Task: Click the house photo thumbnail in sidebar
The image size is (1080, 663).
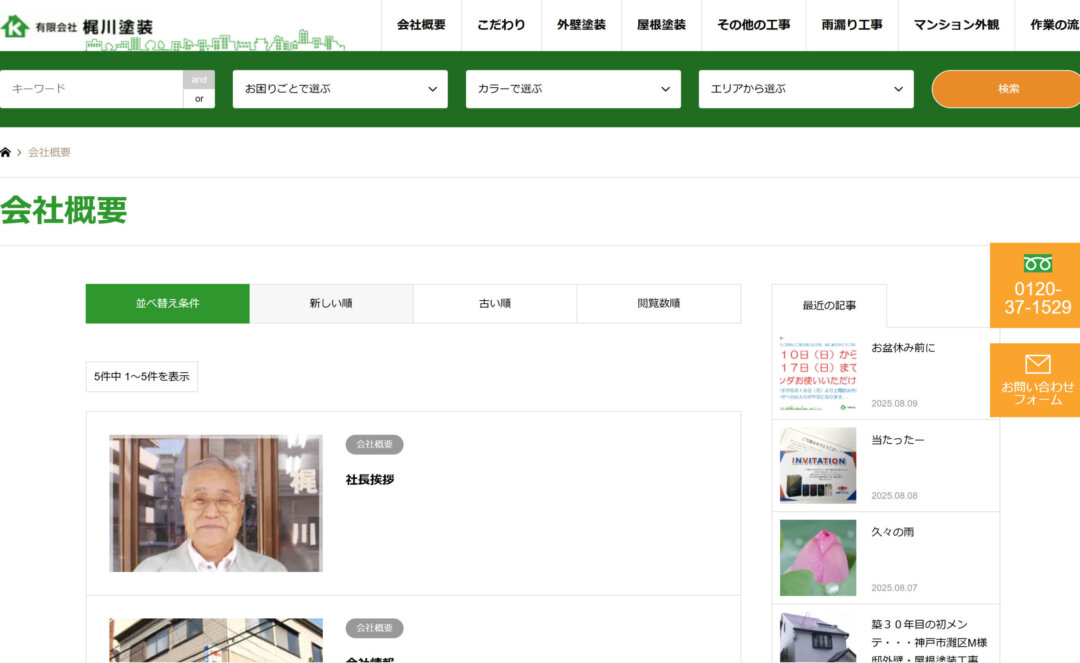Action: (818, 638)
